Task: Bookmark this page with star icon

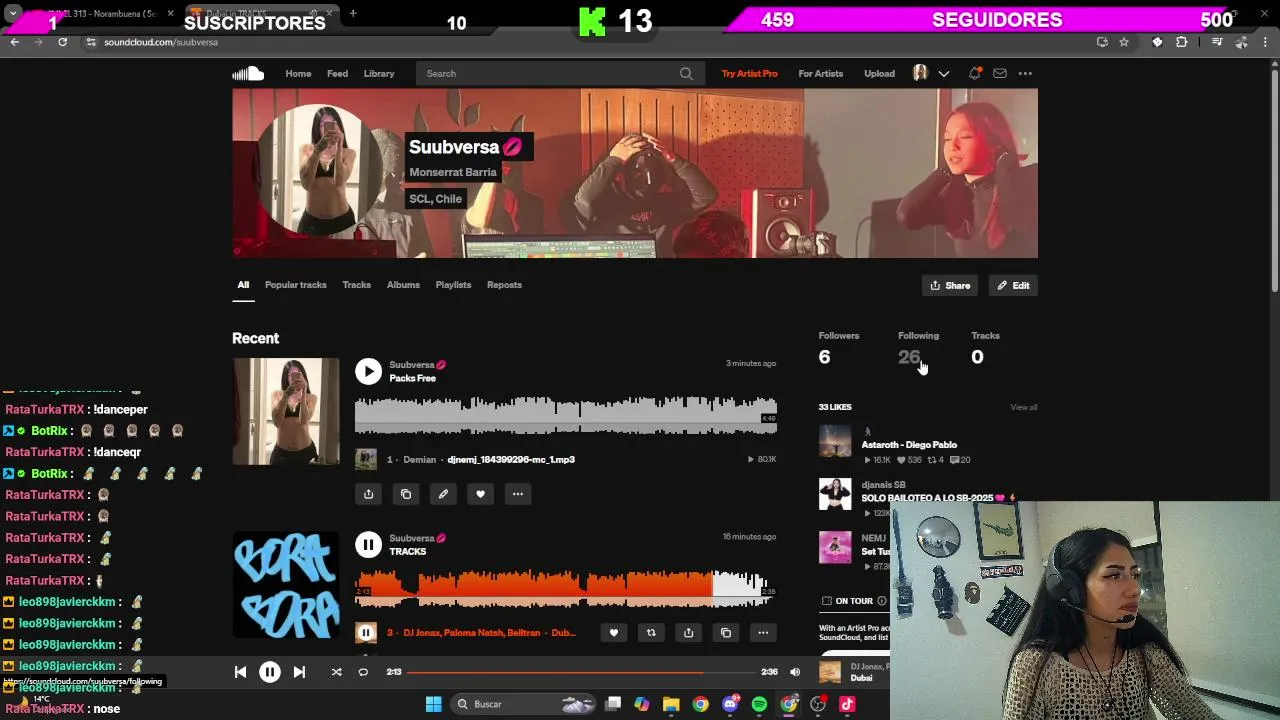Action: point(1124,42)
